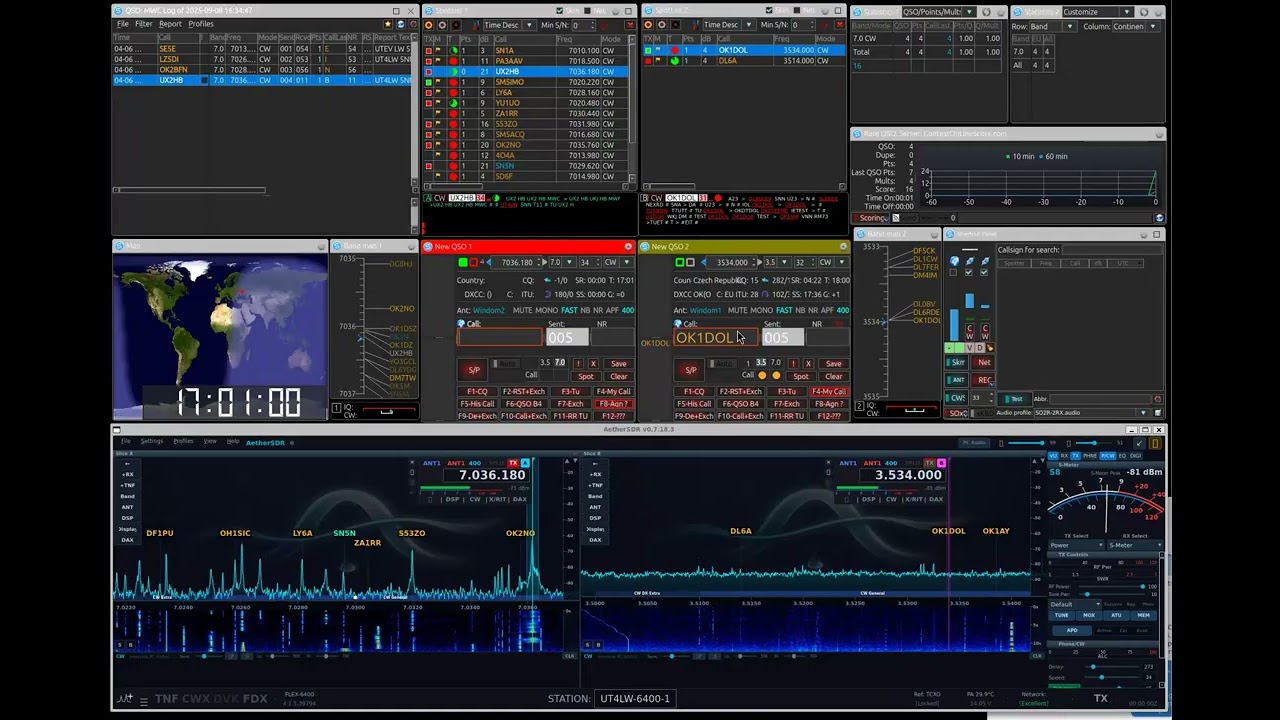The height and width of the screenshot is (720, 1280).
Task: Select the UX2HB row in Spotlist 1
Action: point(528,72)
